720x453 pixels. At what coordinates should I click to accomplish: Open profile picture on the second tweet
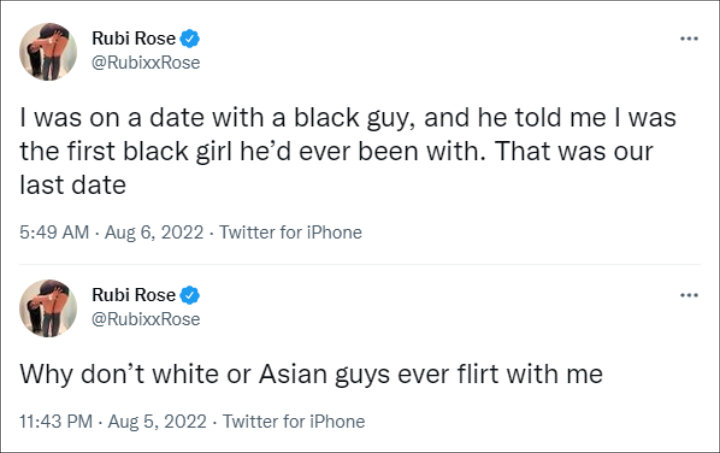coord(48,308)
